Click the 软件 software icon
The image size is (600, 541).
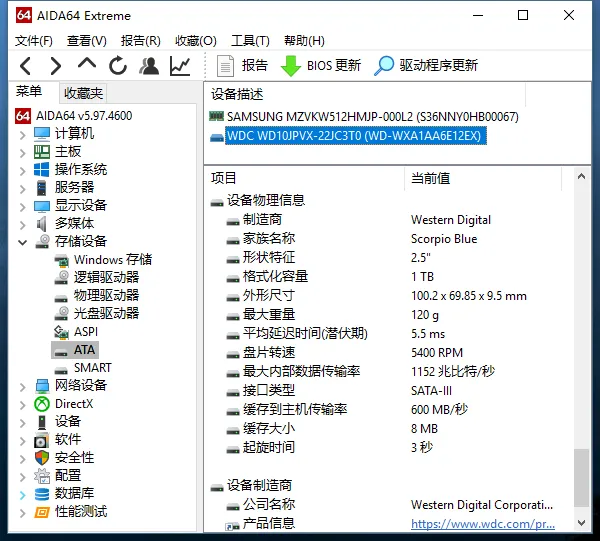[41, 440]
